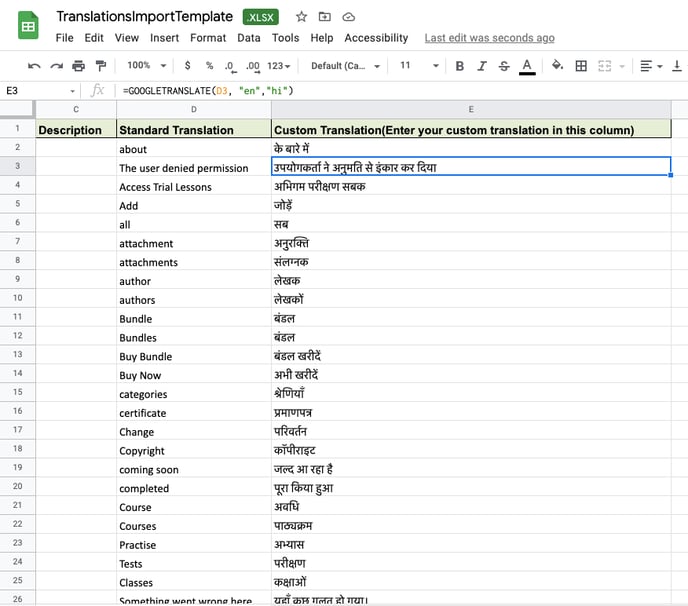Image resolution: width=688 pixels, height=606 pixels.
Task: Click the merge cells icon
Action: coord(605,66)
